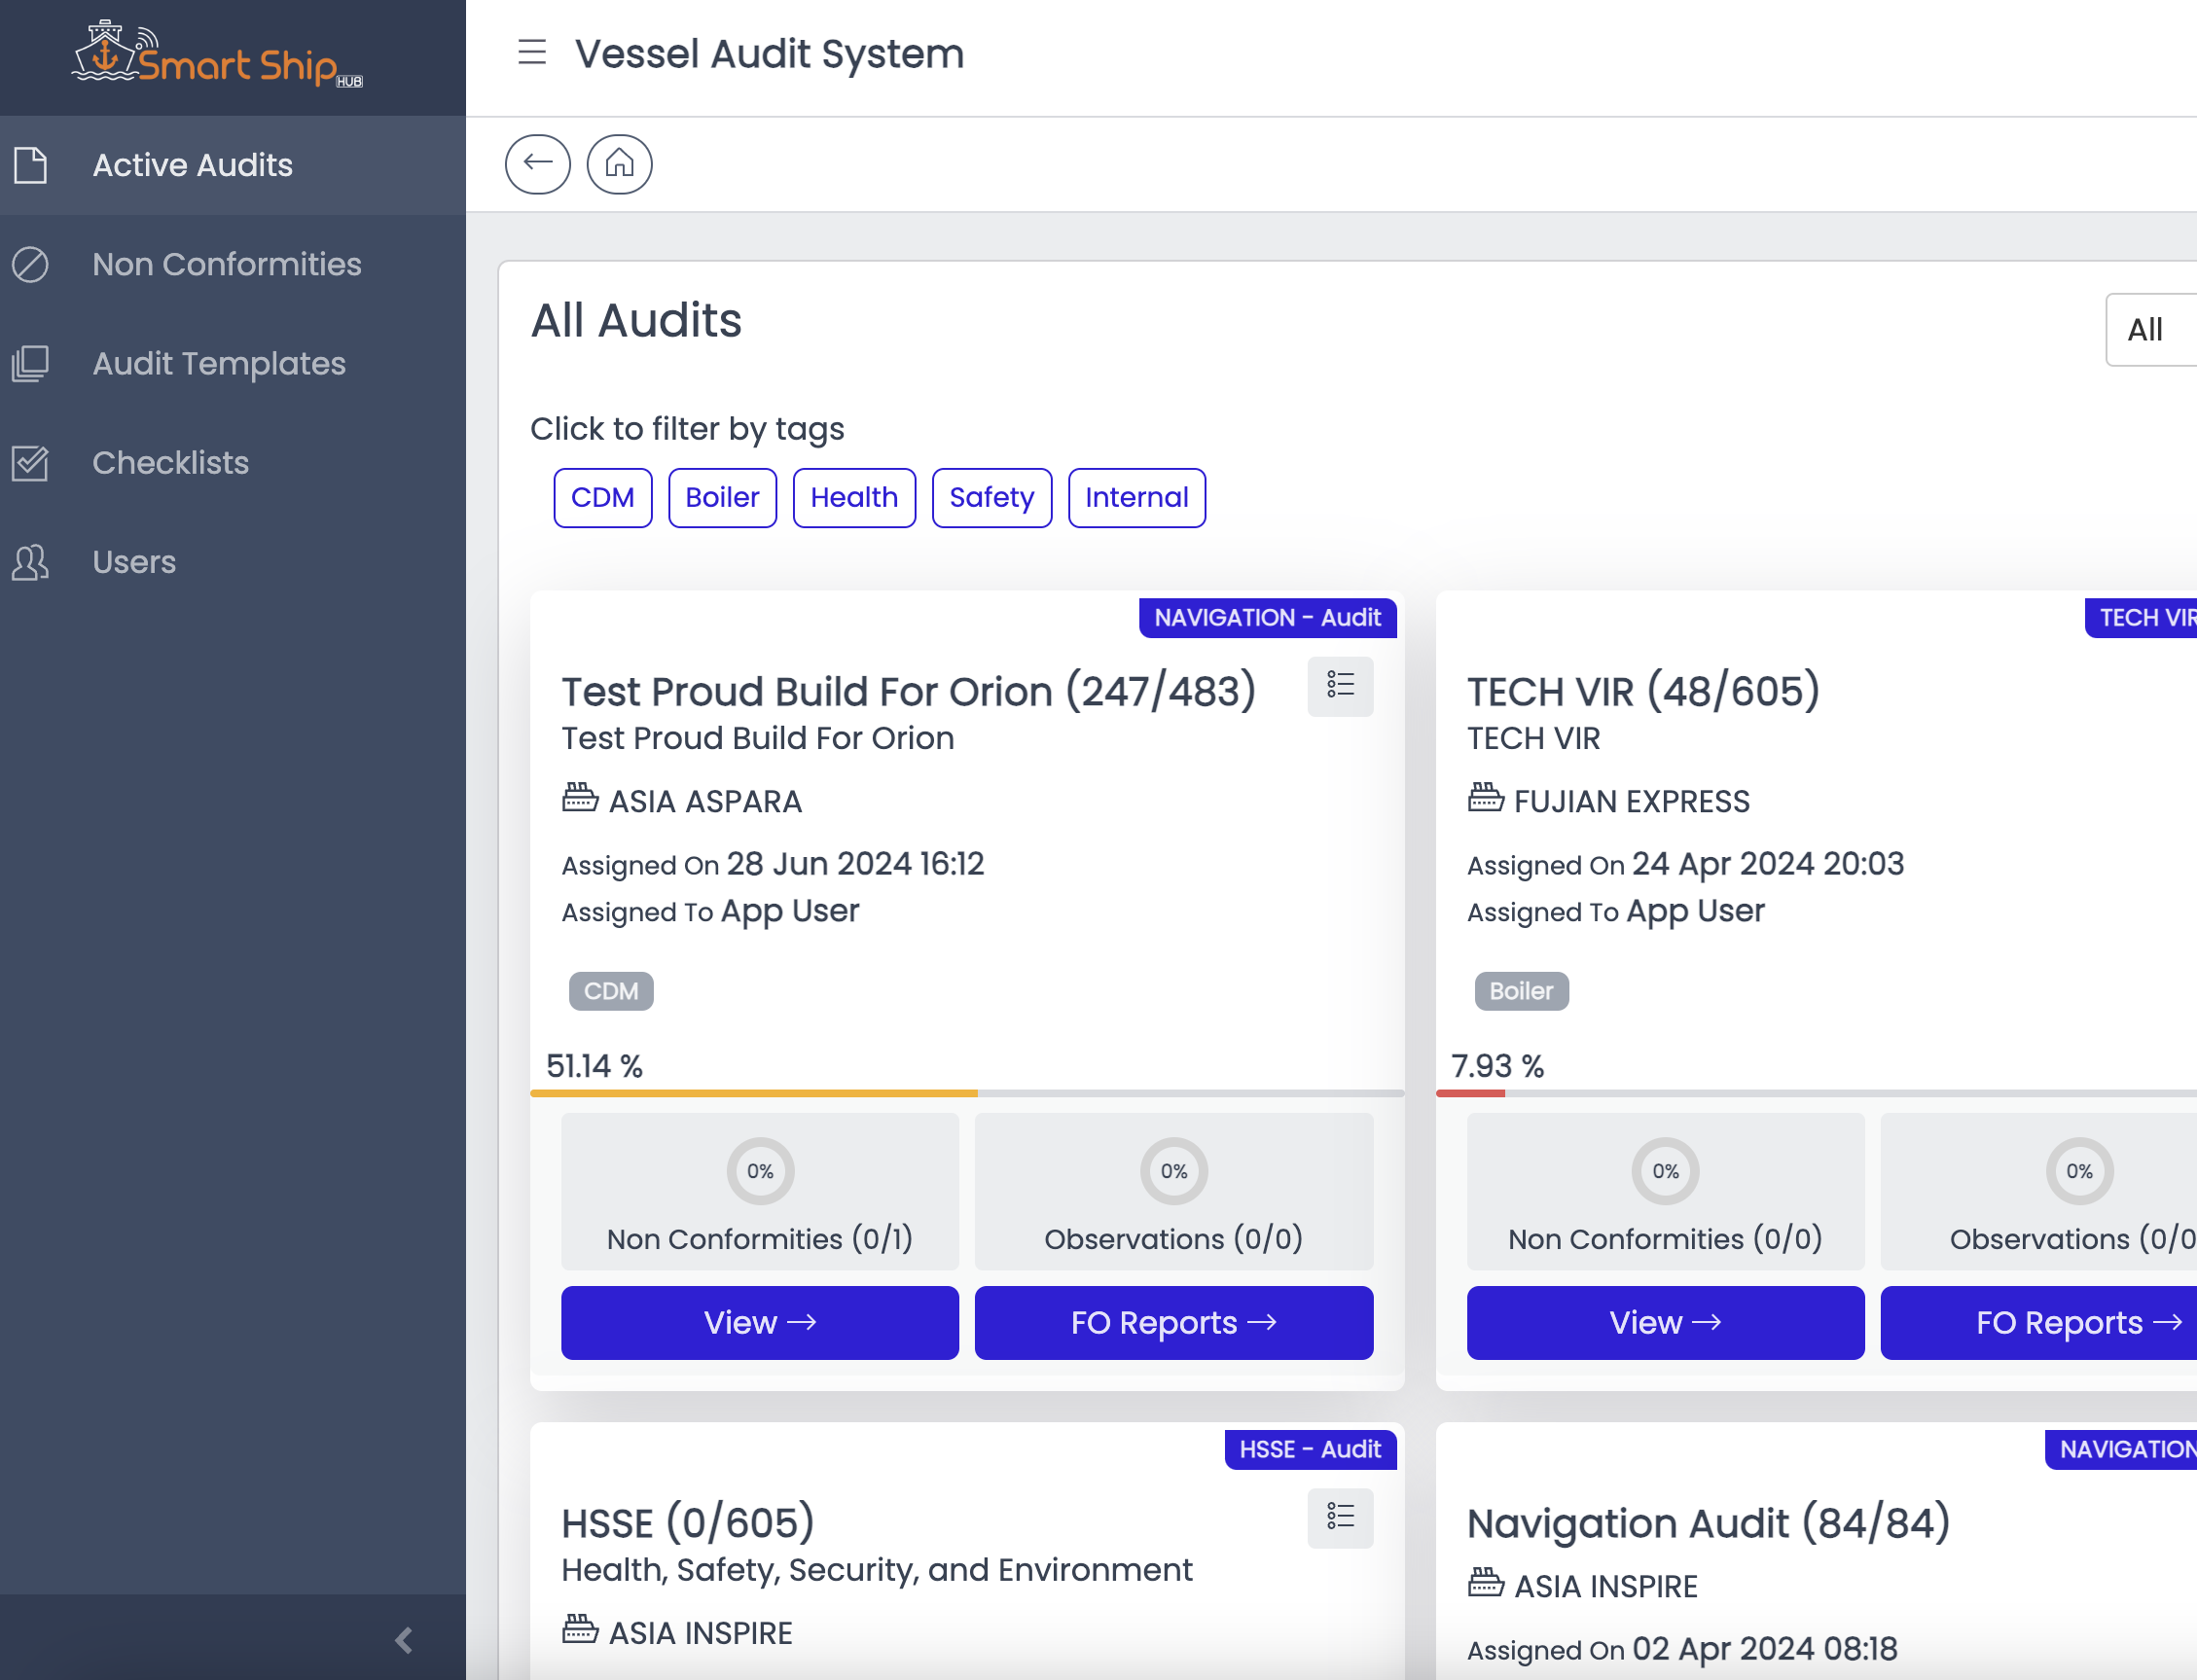Open Non Conformities (0/1) tile
2197x1680 pixels.
pos(759,1192)
